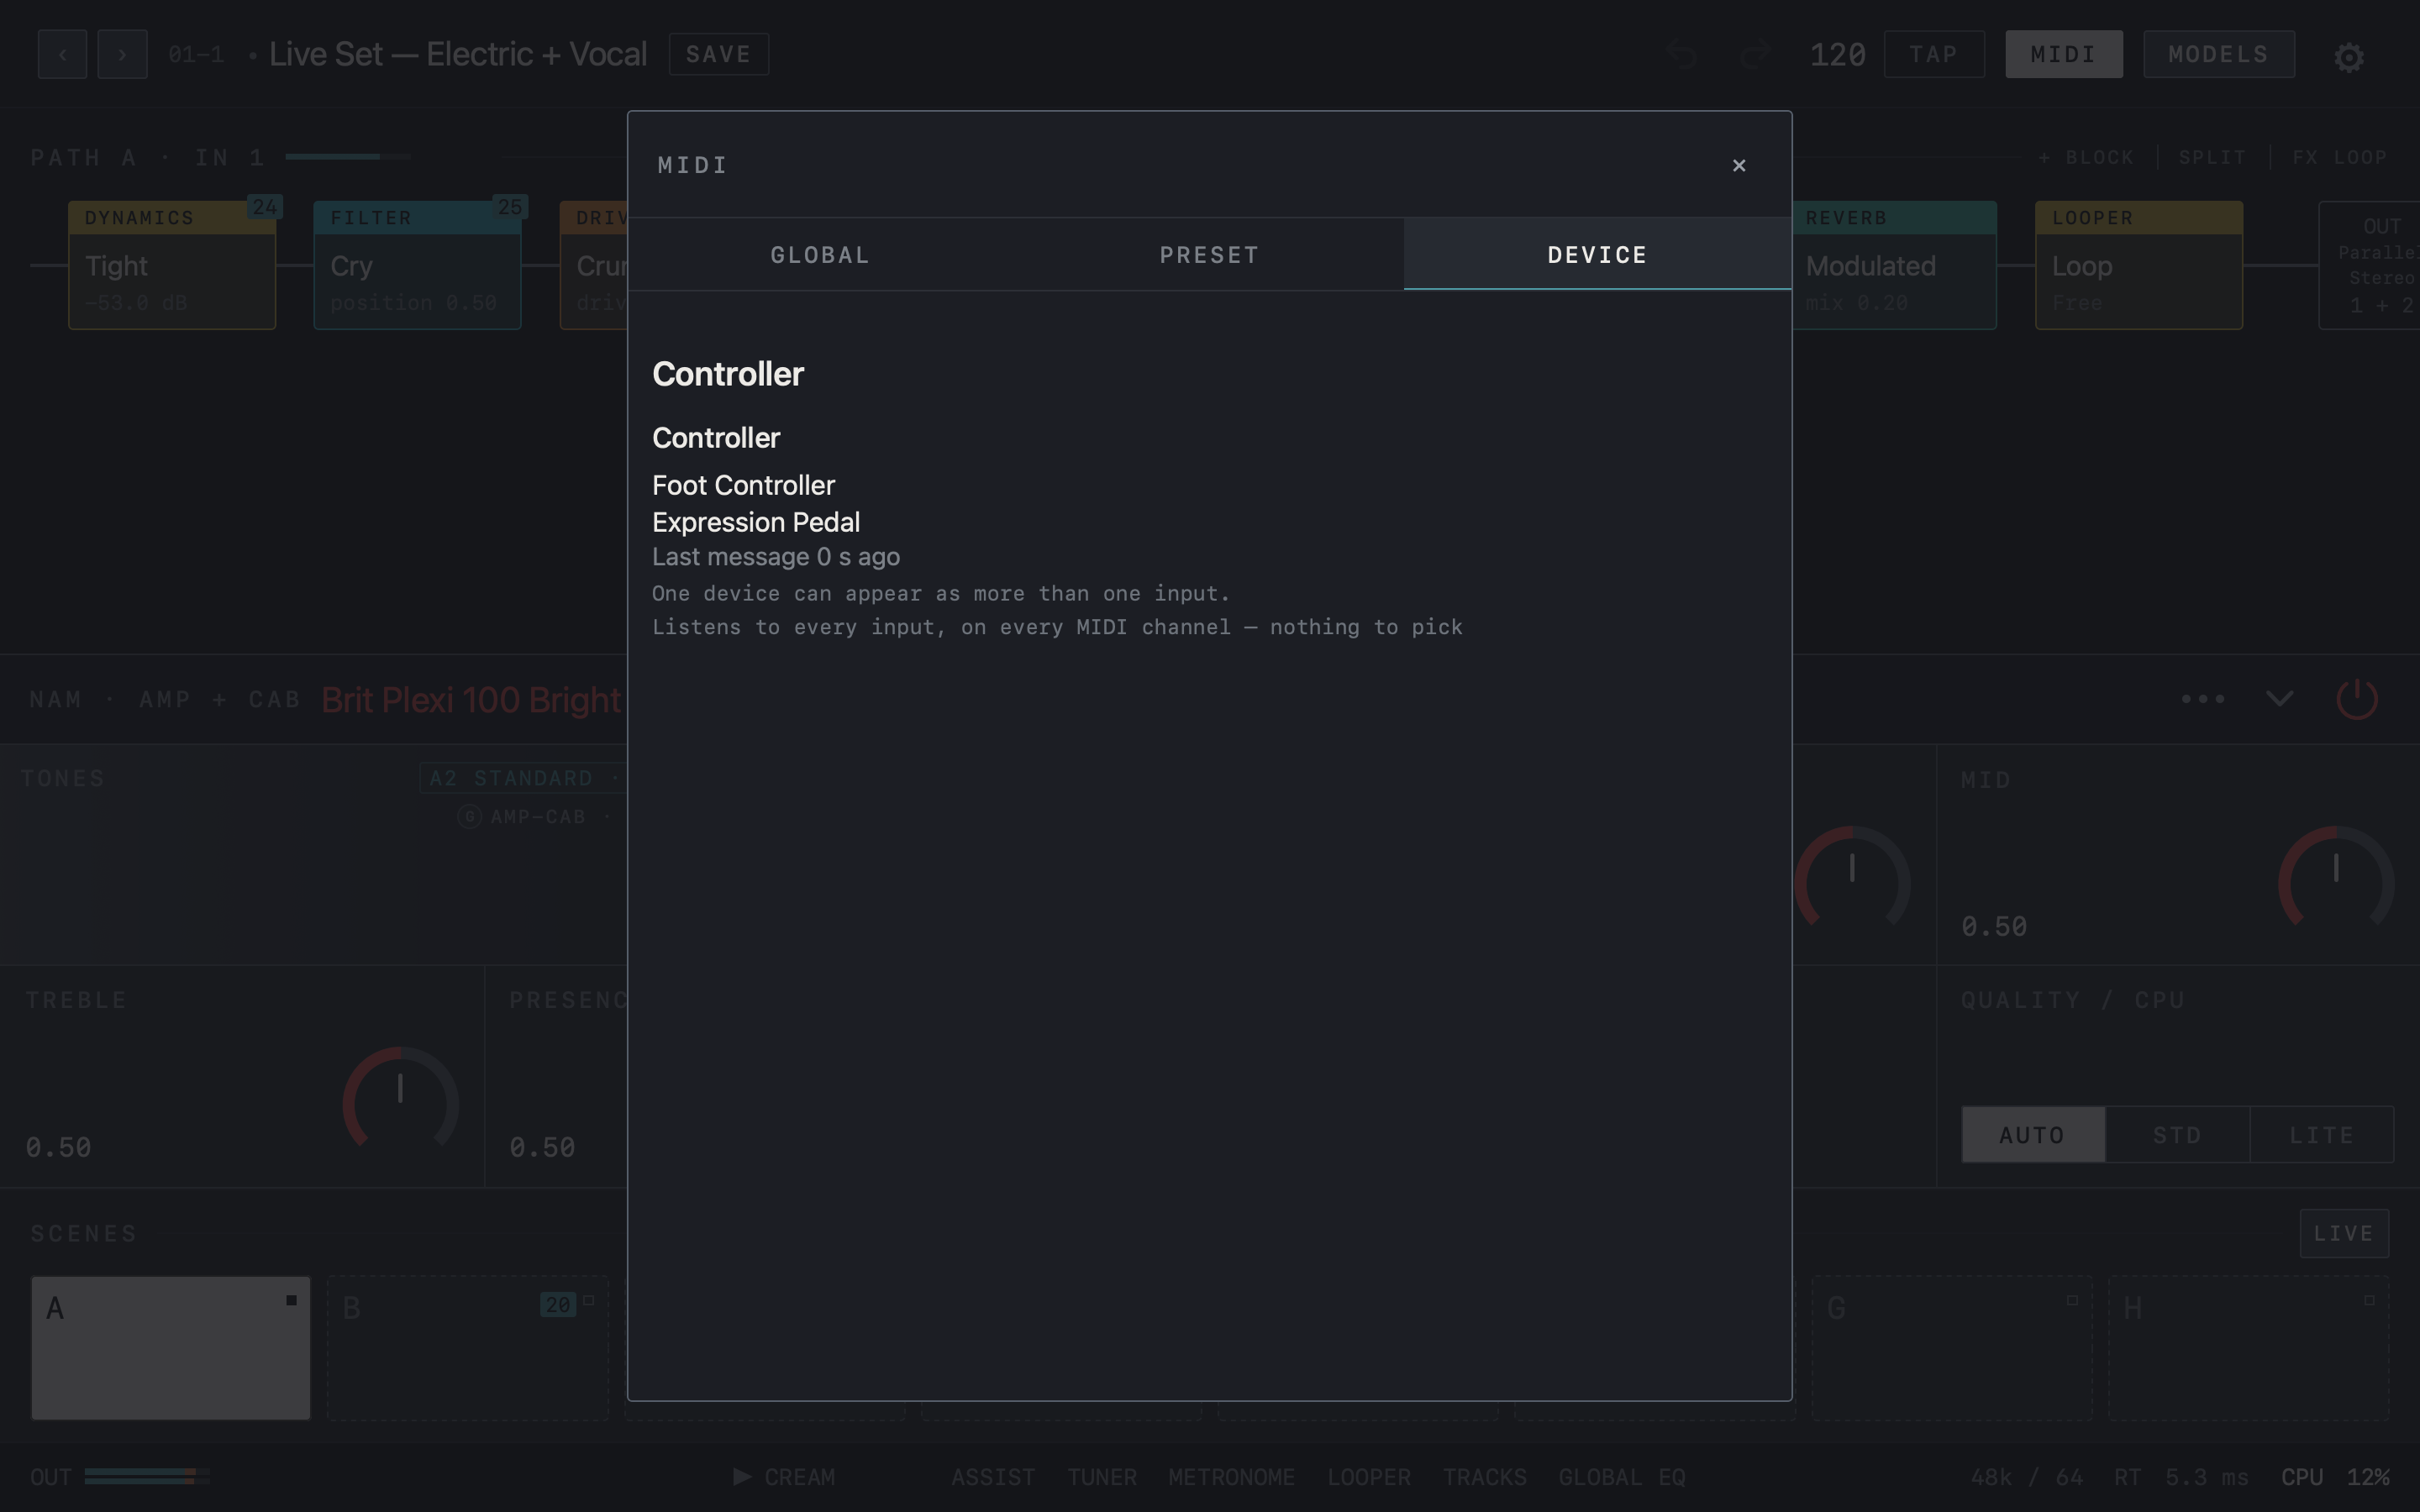Click the redo arrow icon

point(1755,54)
